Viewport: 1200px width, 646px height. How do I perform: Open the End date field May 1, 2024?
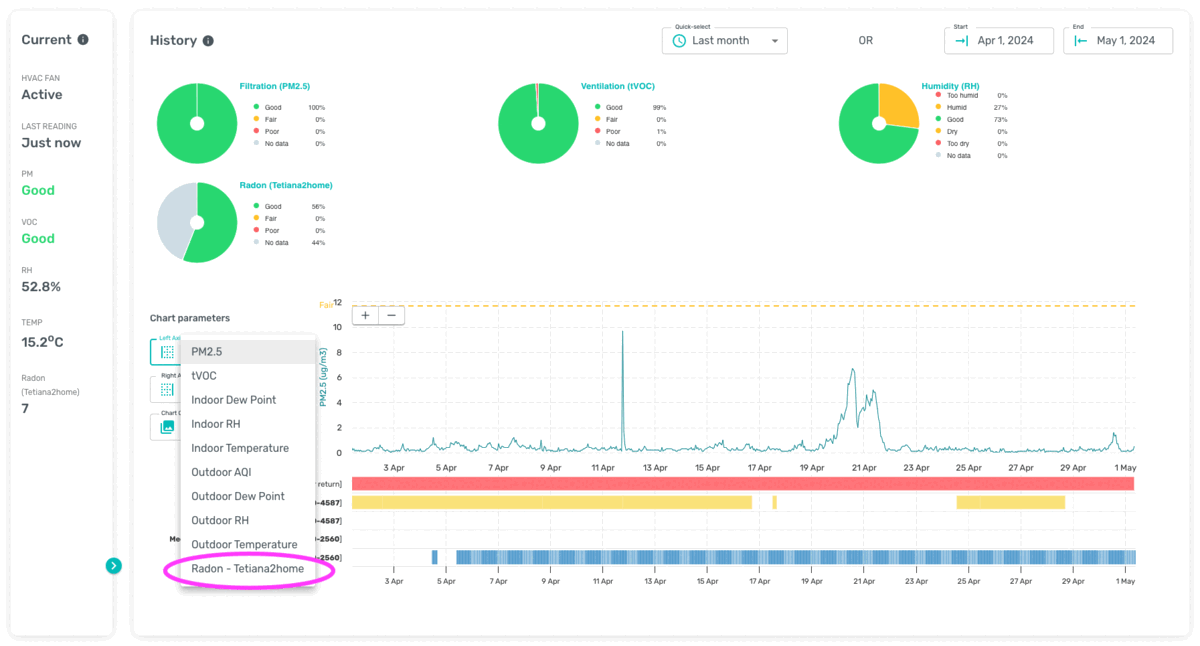pyautogui.click(x=1118, y=41)
